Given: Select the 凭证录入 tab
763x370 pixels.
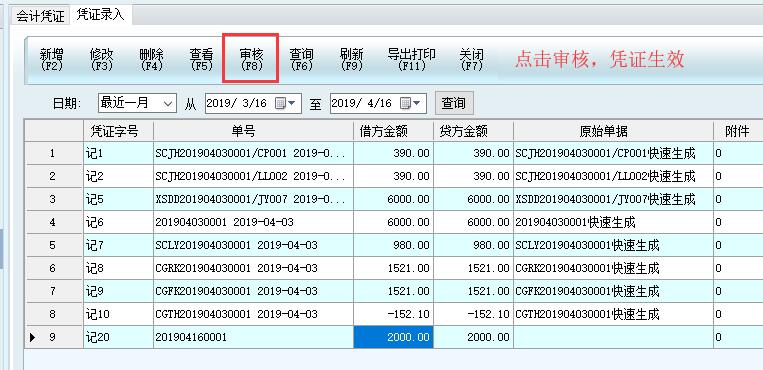Looking at the screenshot, I should pyautogui.click(x=100, y=15).
